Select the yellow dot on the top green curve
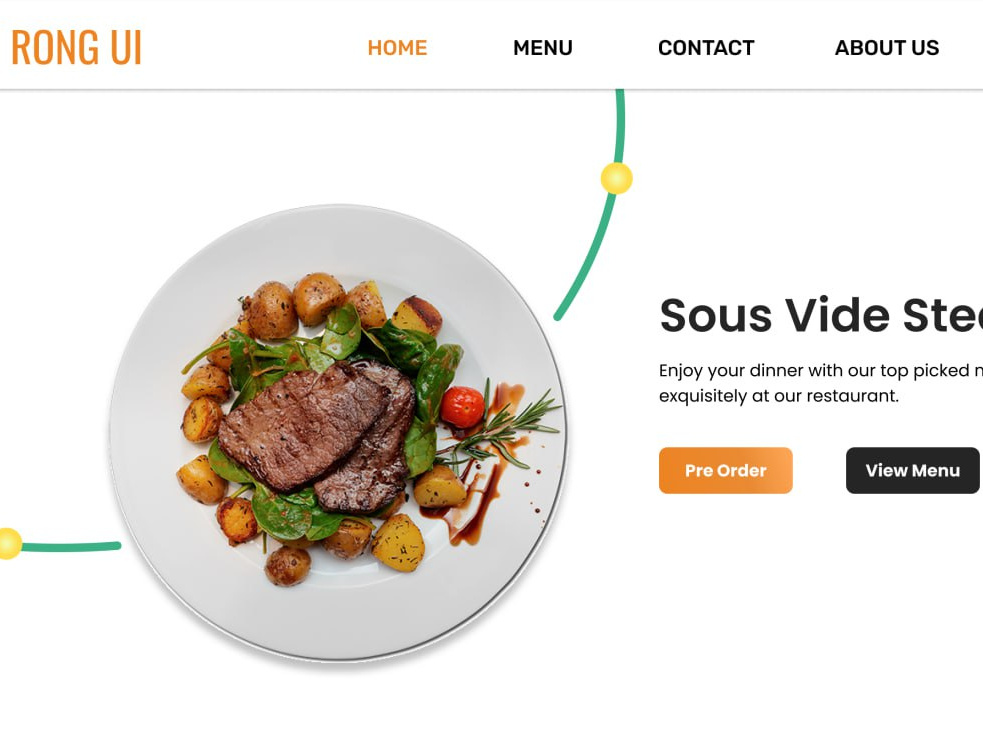983x739 pixels. [x=616, y=178]
